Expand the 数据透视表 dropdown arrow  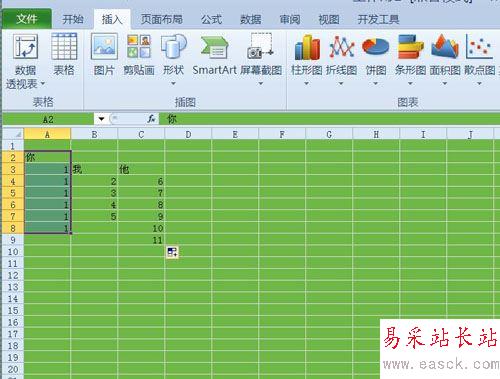pyautogui.click(x=43, y=83)
